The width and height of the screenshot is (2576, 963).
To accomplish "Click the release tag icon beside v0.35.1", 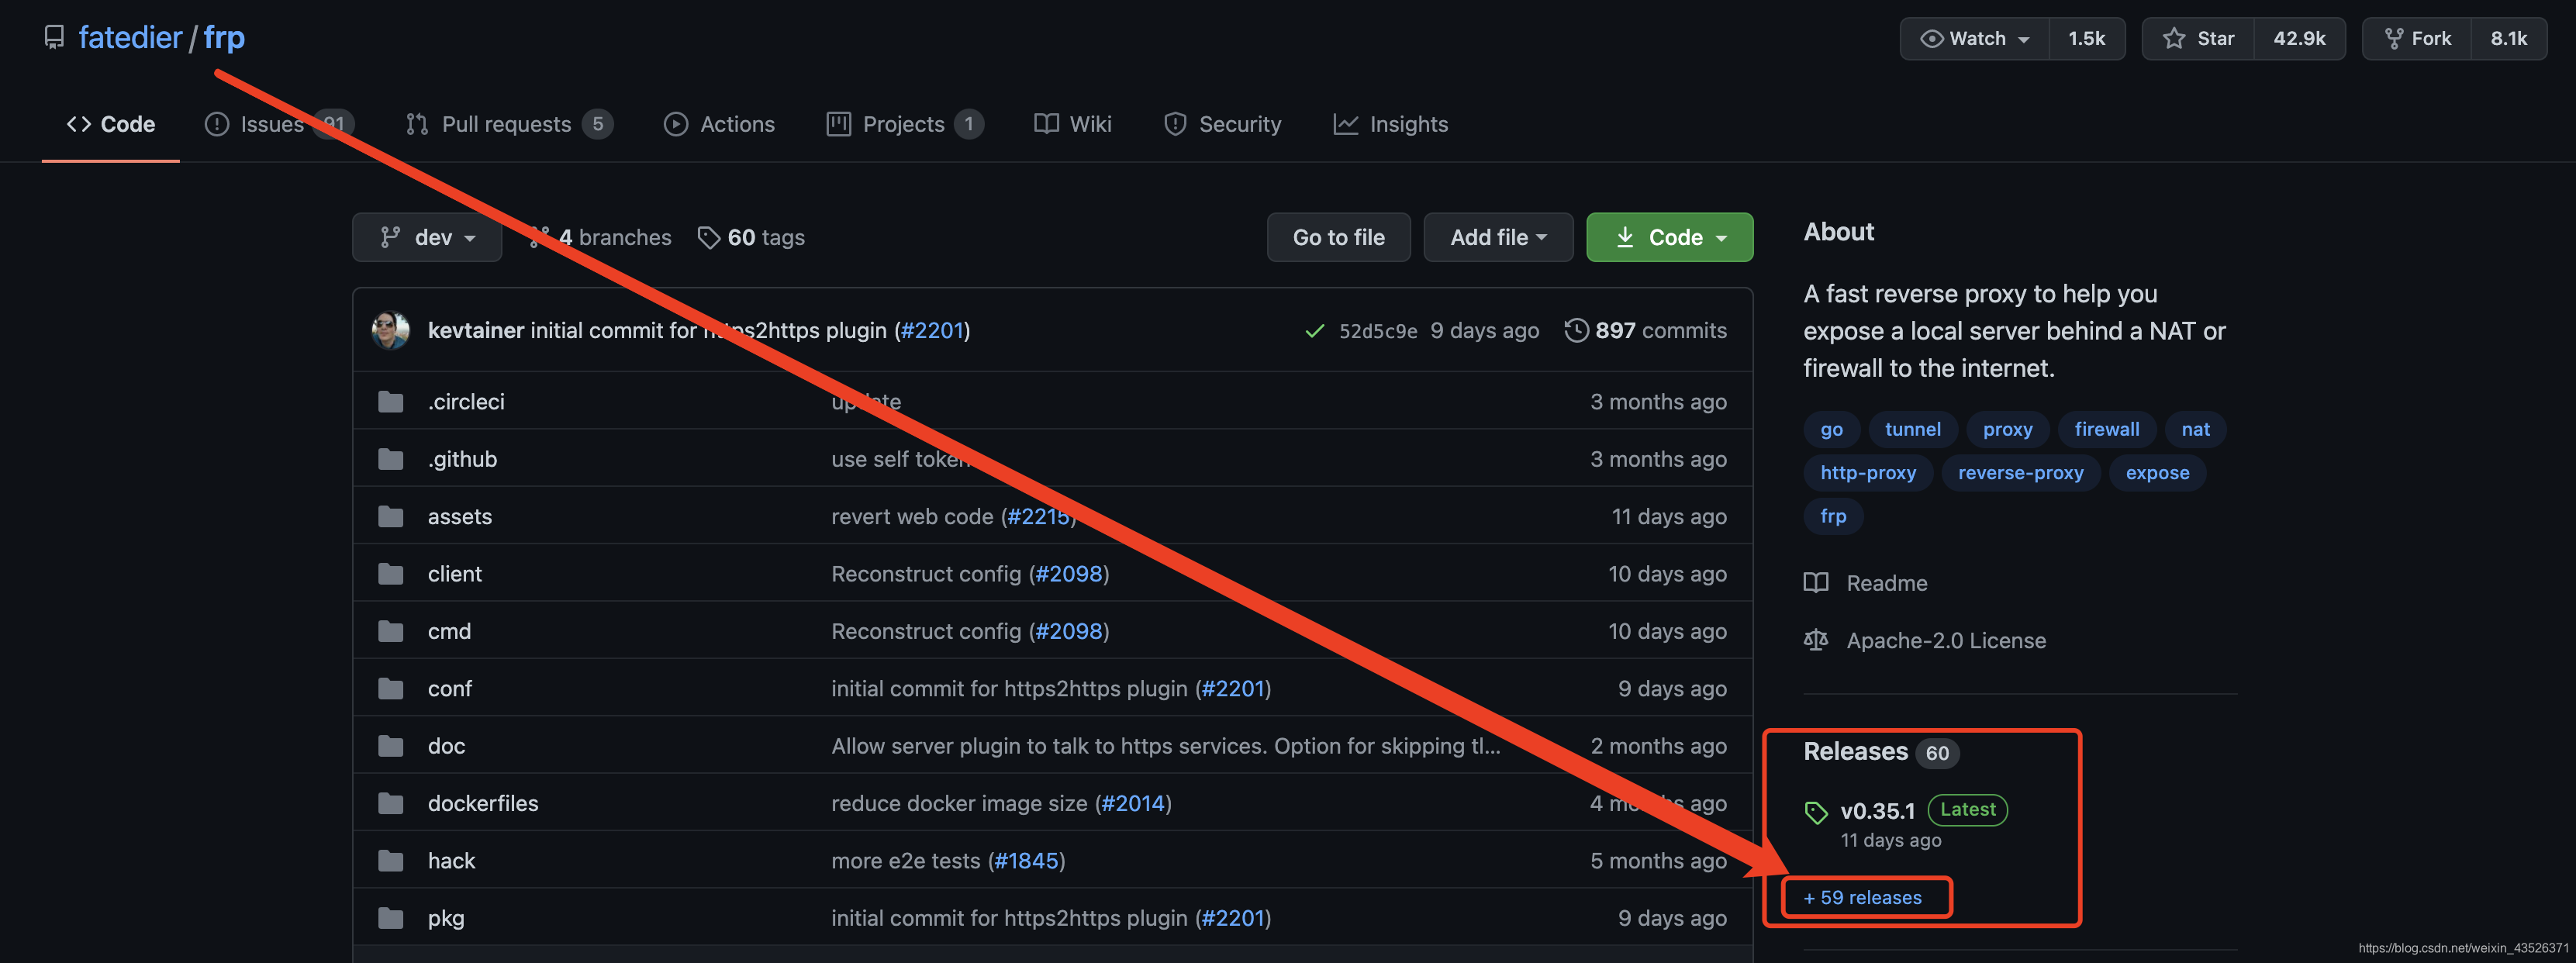I will point(1815,812).
